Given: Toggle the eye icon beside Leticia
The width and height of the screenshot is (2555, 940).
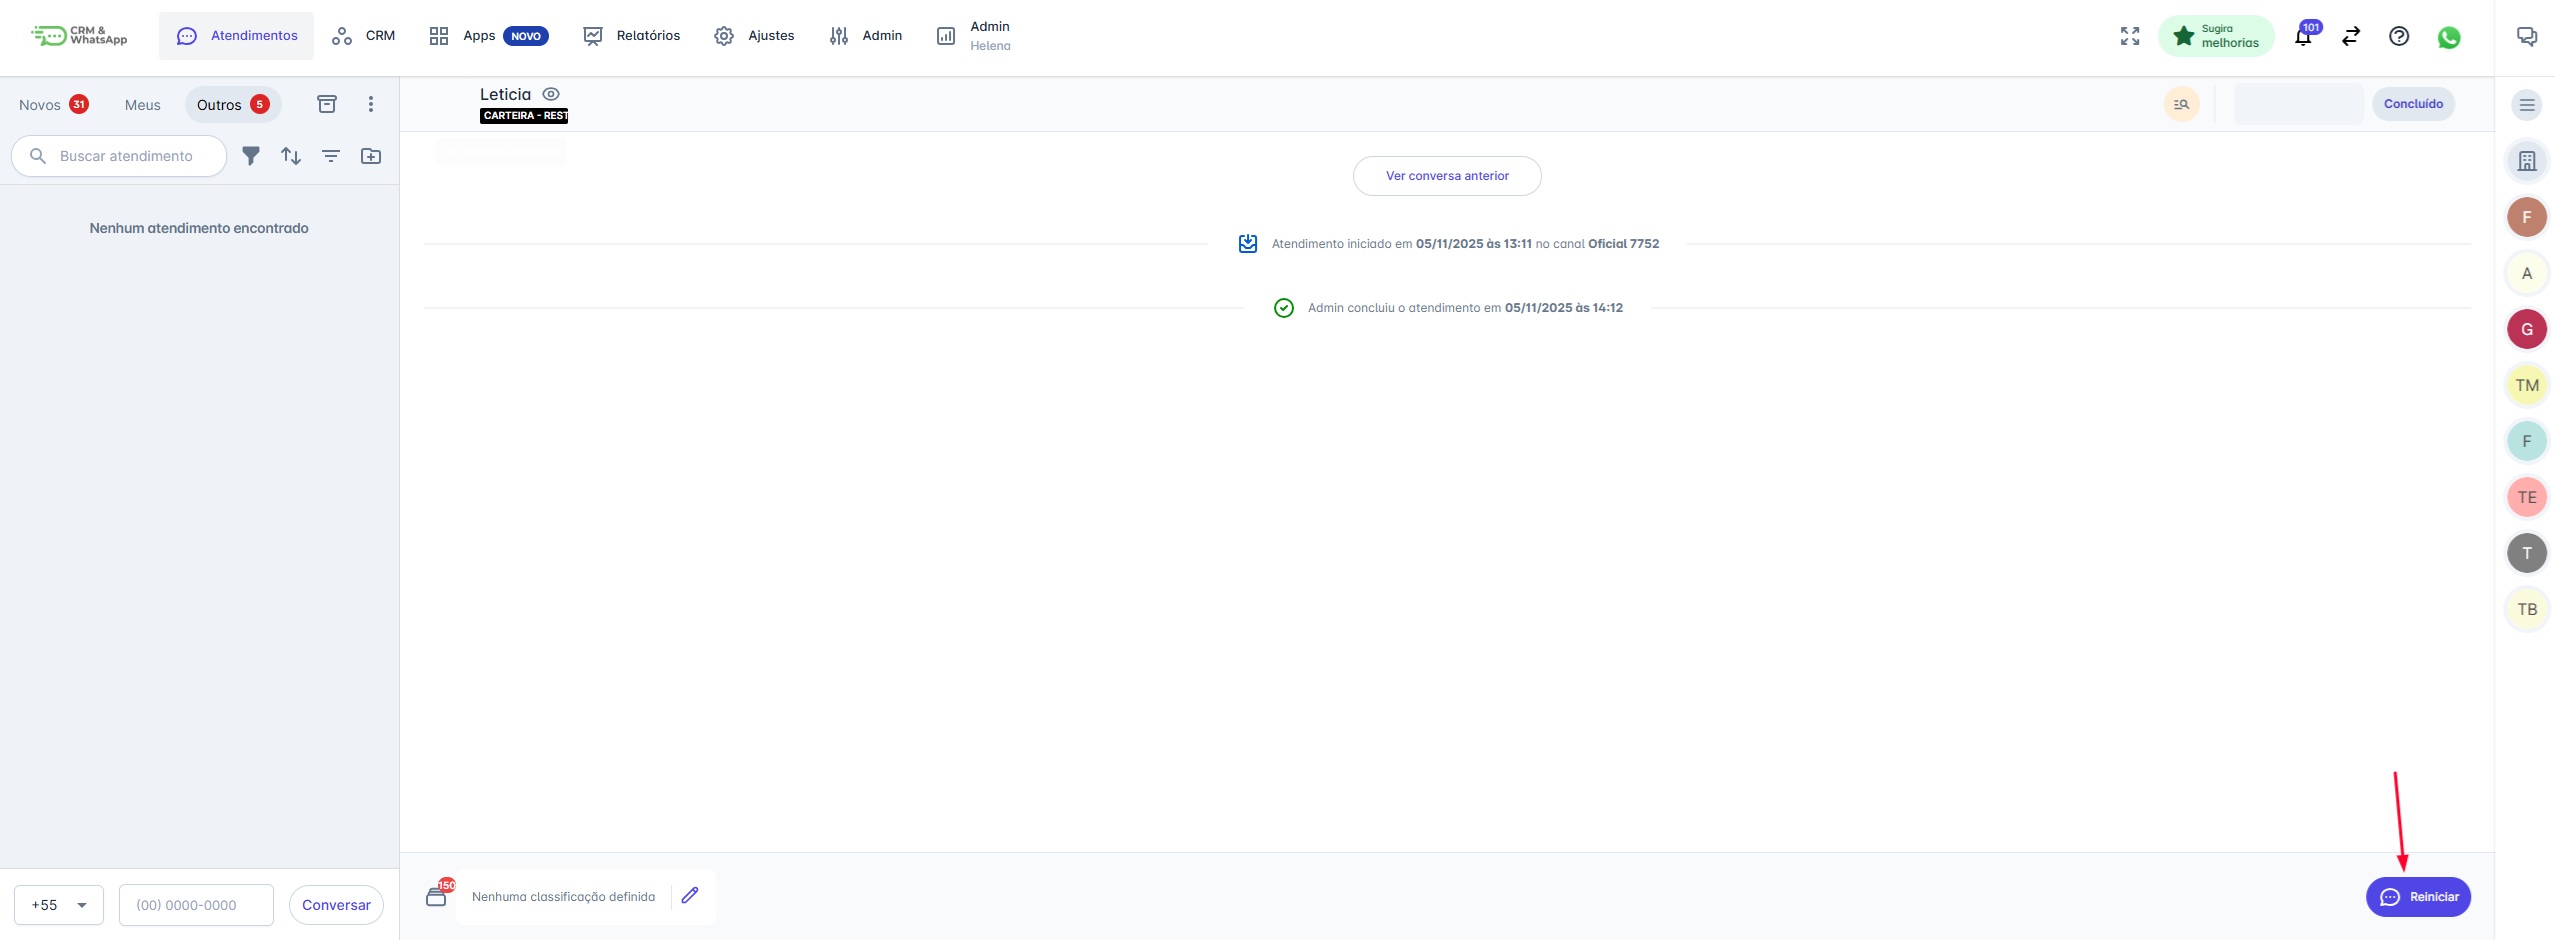Looking at the screenshot, I should click(x=551, y=94).
